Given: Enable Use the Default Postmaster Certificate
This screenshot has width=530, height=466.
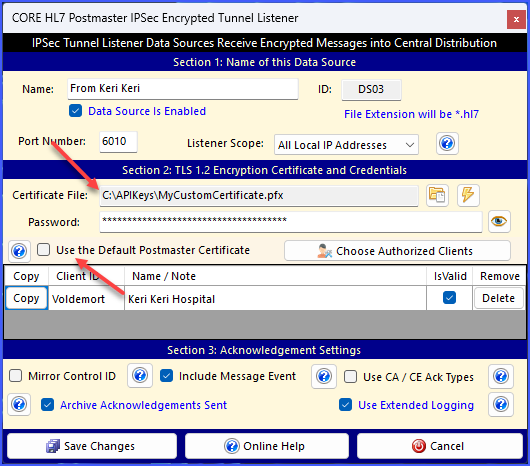Looking at the screenshot, I should 44,250.
